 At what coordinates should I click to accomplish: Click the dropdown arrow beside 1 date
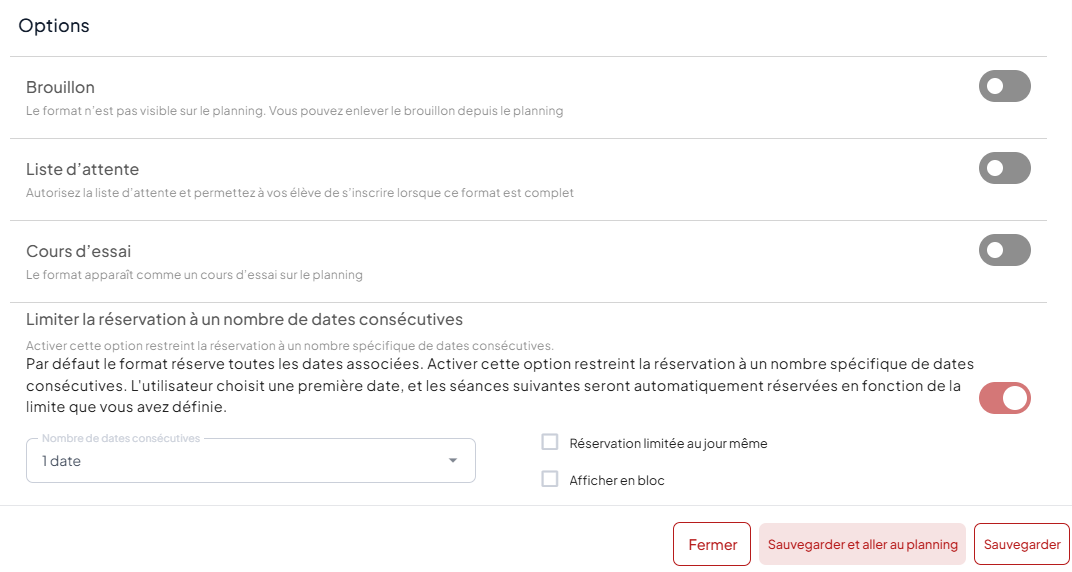tap(453, 461)
